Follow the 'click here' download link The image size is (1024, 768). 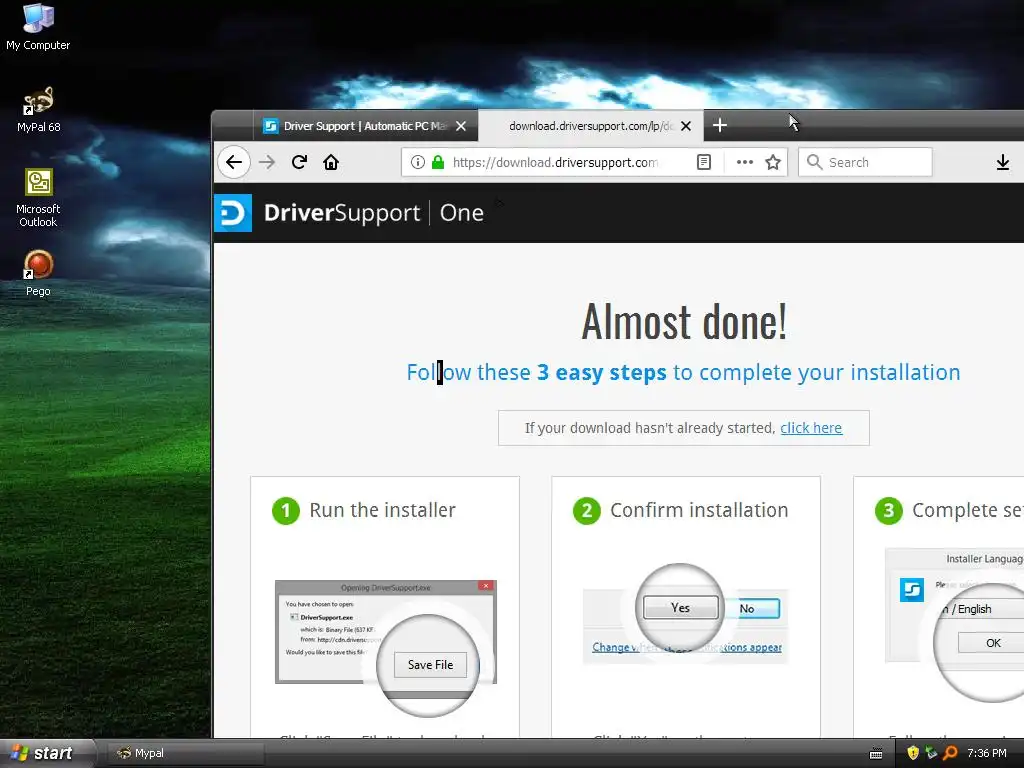(811, 428)
